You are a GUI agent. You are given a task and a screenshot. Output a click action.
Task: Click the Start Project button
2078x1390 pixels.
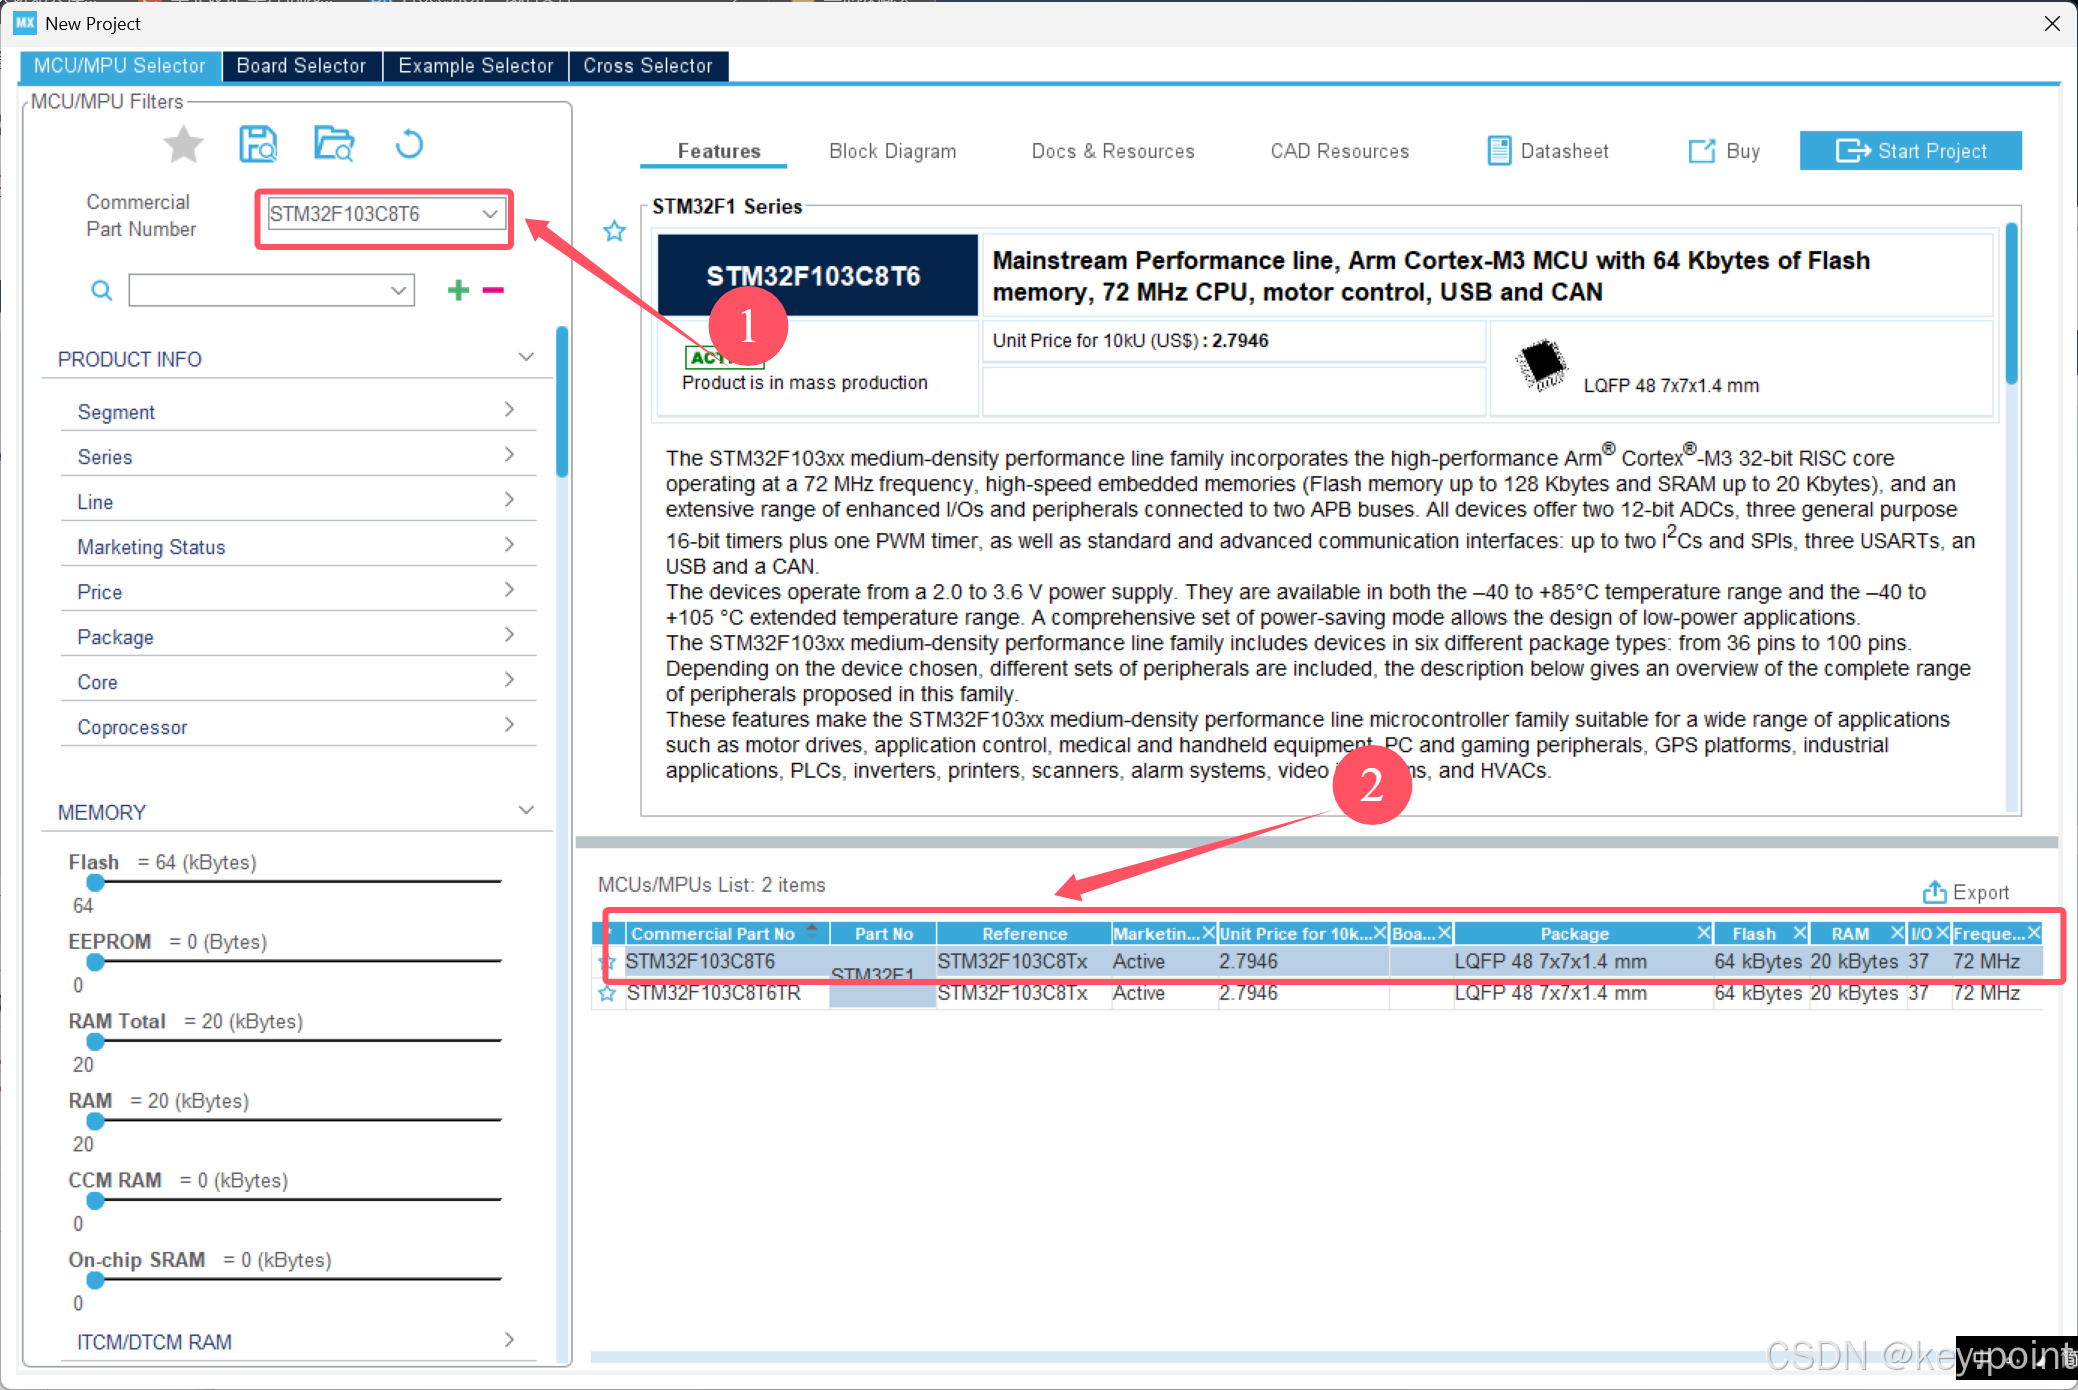[1910, 151]
